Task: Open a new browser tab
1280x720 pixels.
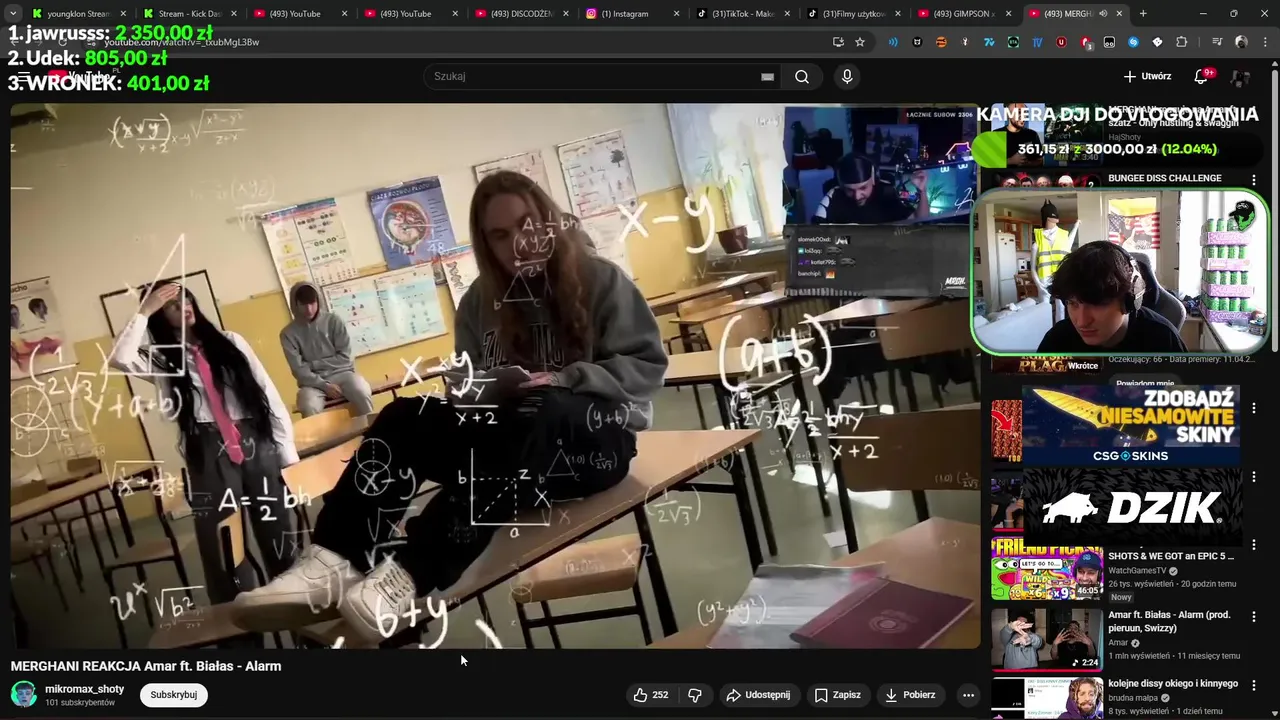Action: 1143,14
